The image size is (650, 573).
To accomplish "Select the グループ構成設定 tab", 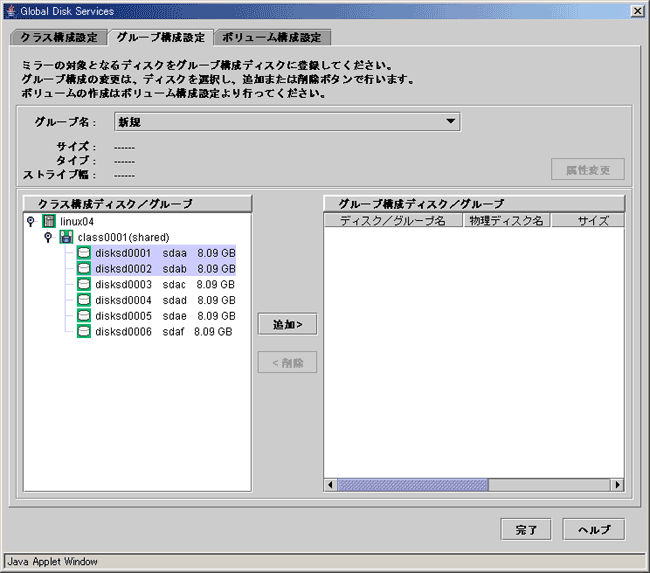I will [x=161, y=37].
